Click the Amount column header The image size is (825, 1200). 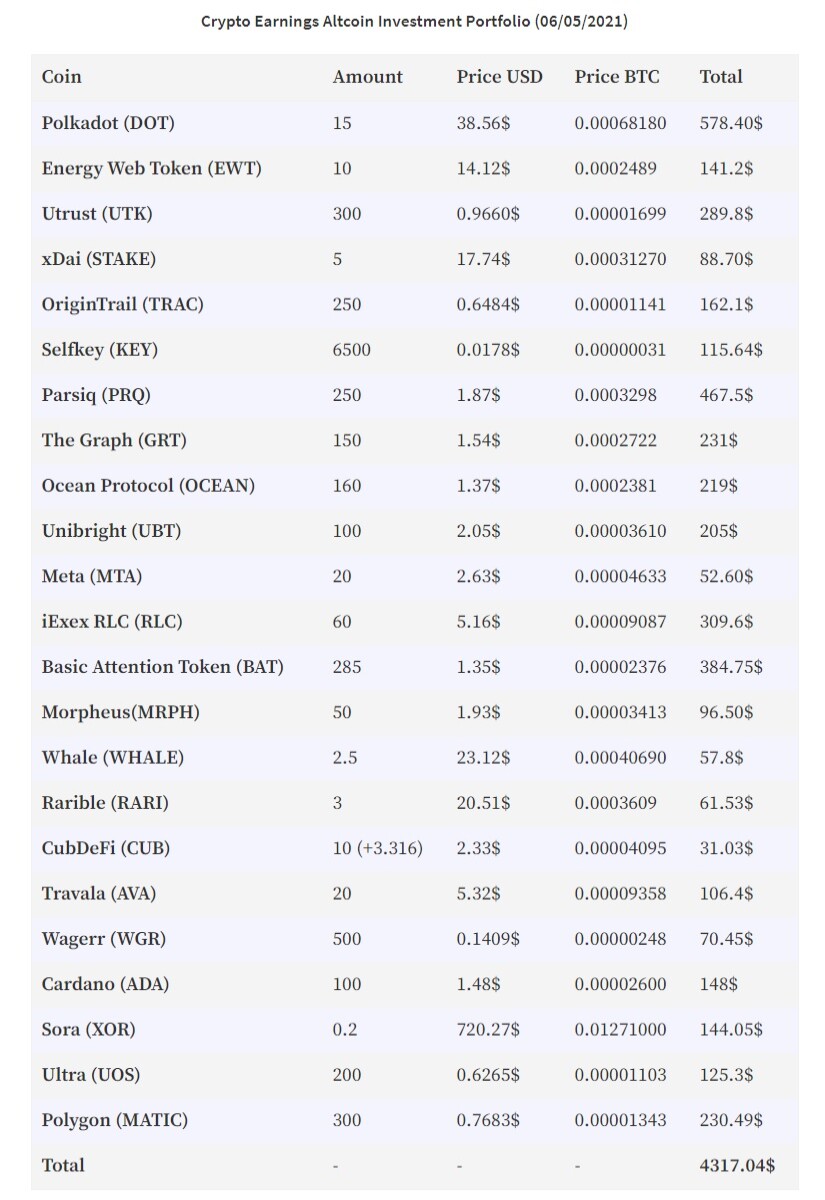click(x=368, y=77)
